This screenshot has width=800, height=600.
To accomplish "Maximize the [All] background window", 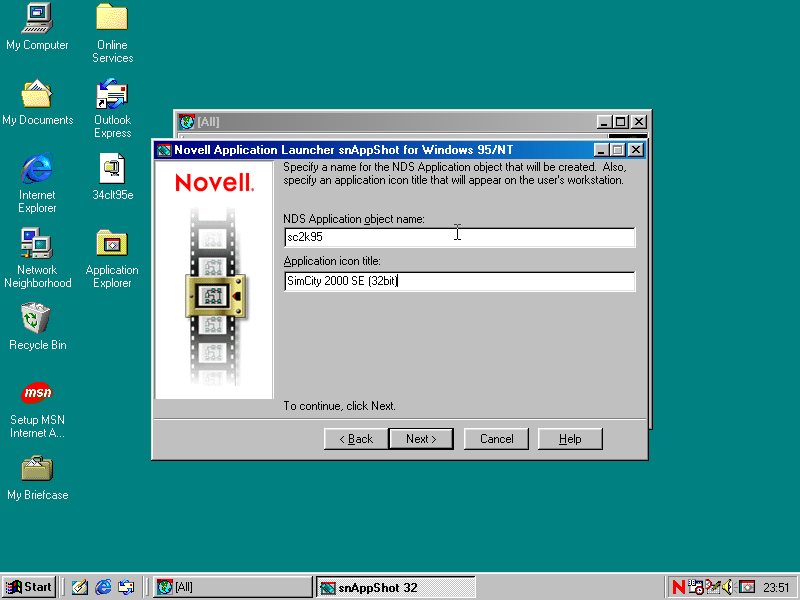I will pyautogui.click(x=620, y=122).
